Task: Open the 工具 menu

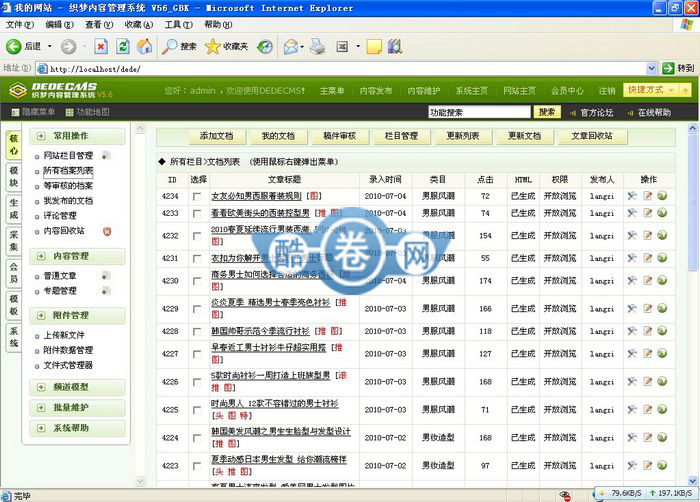Action: coord(179,25)
